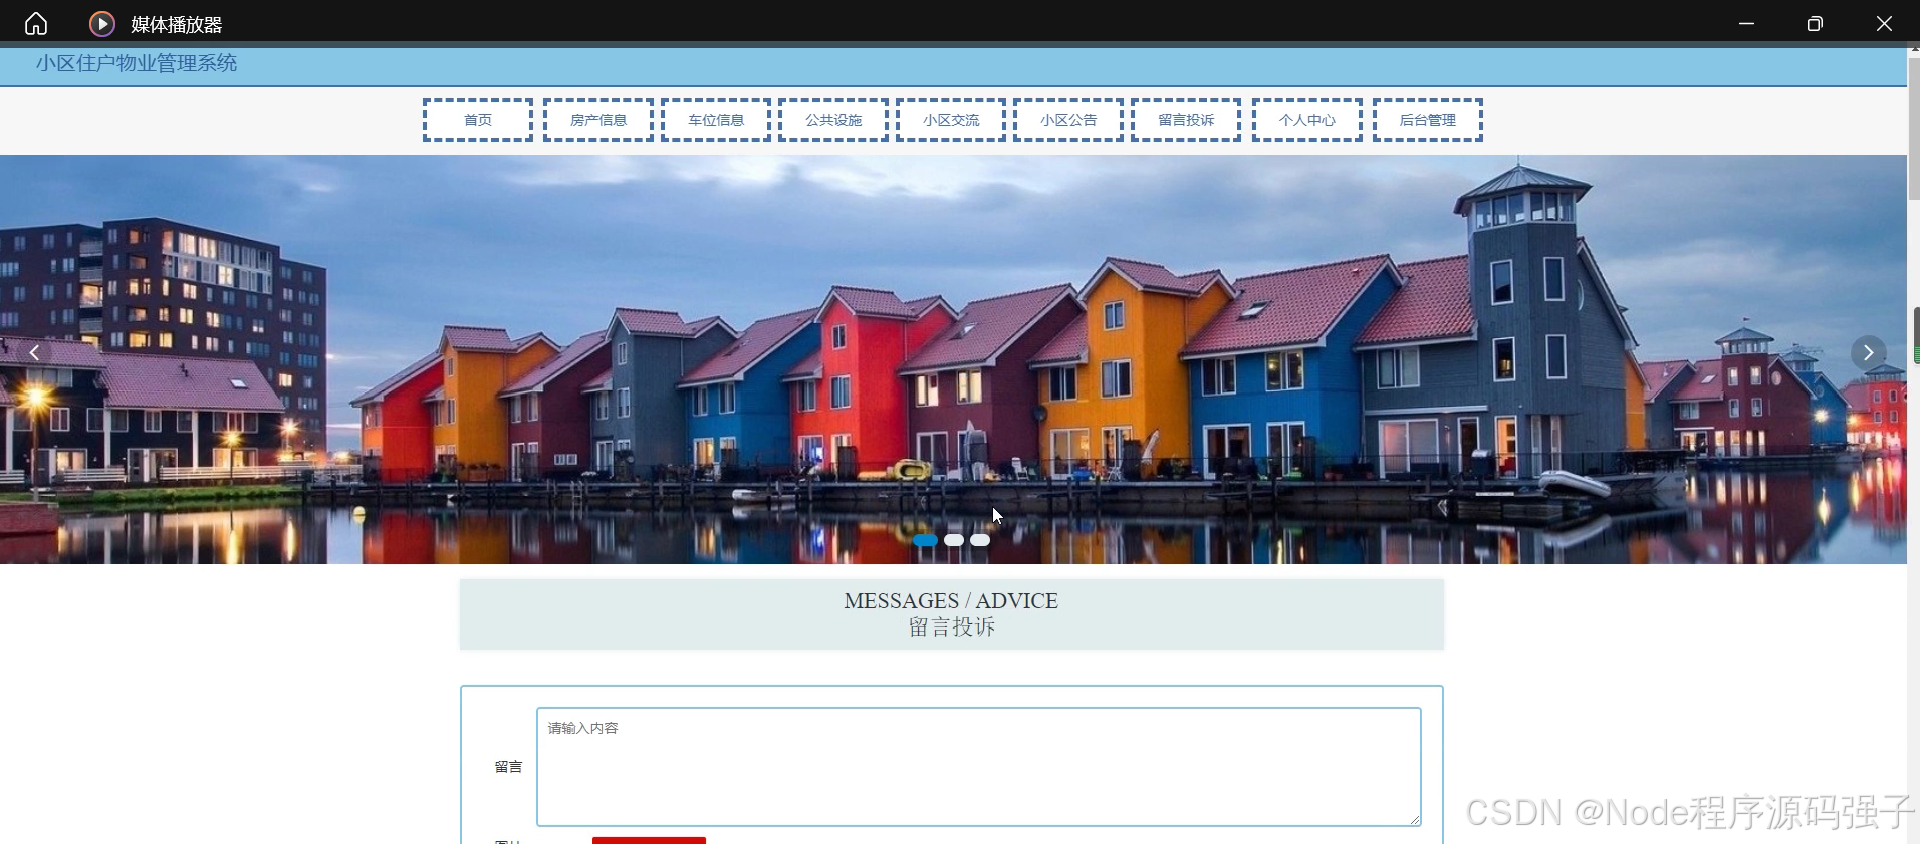1920x844 pixels.
Task: Select the first carousel indicator dot
Action: [x=926, y=540]
